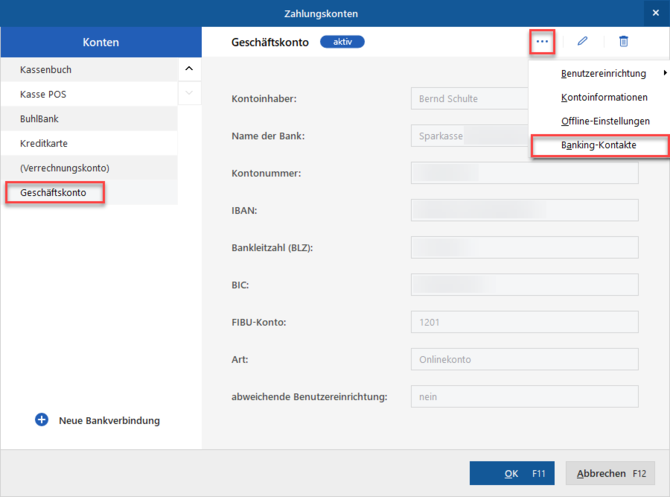Click the Kontonummer field
The width and height of the screenshot is (670, 497).
[525, 173]
